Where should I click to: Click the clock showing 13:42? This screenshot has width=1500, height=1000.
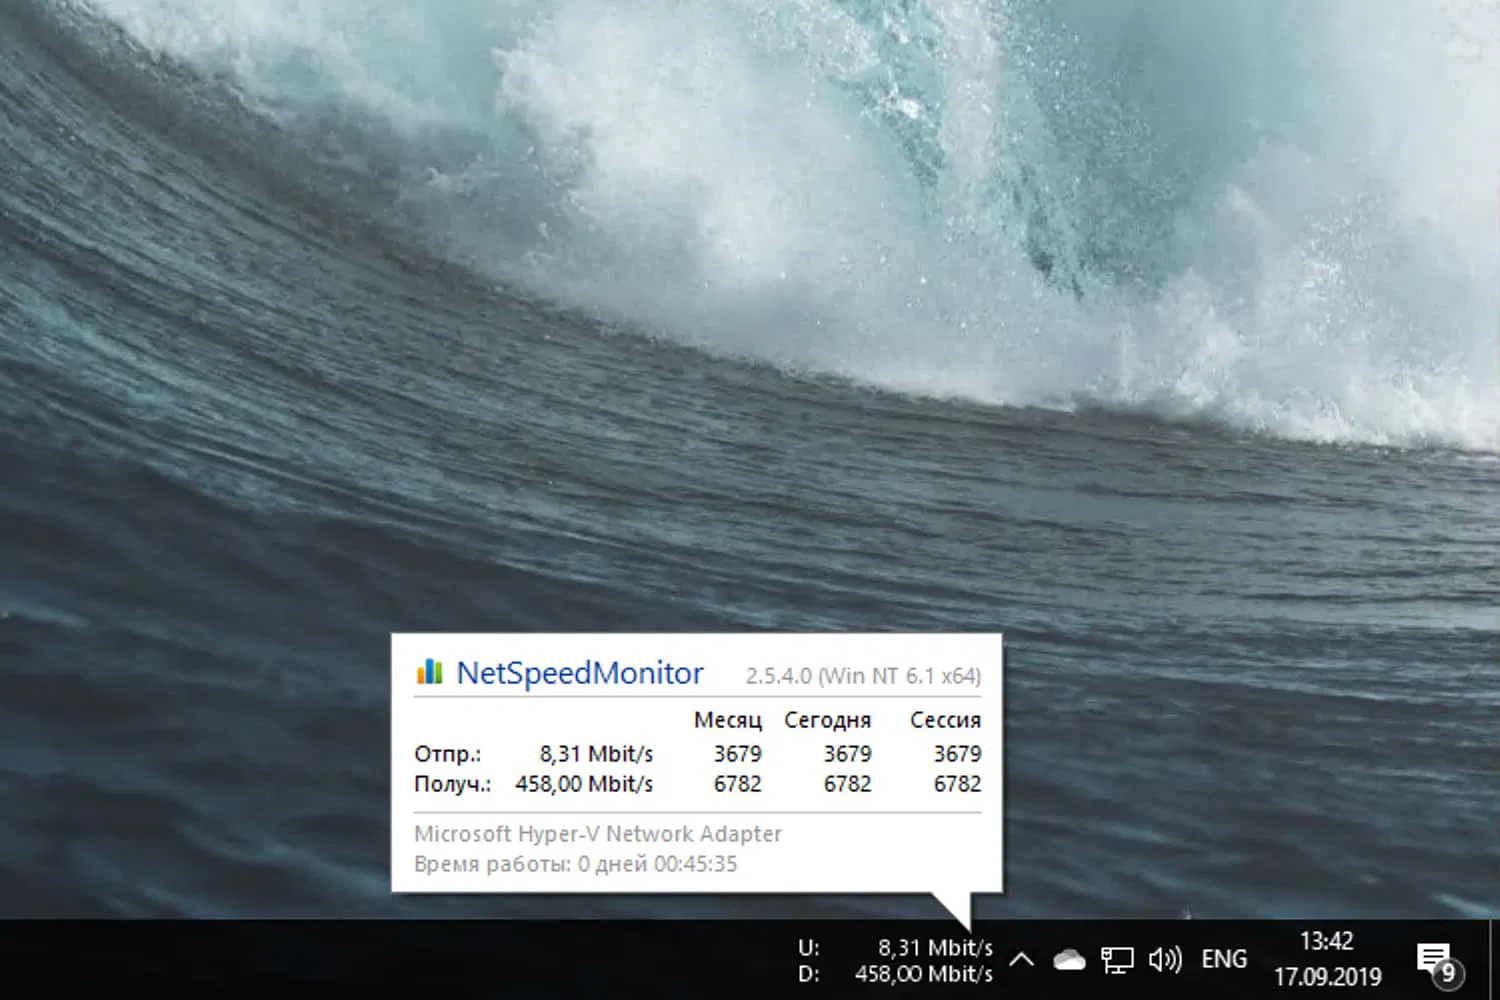(1326, 941)
